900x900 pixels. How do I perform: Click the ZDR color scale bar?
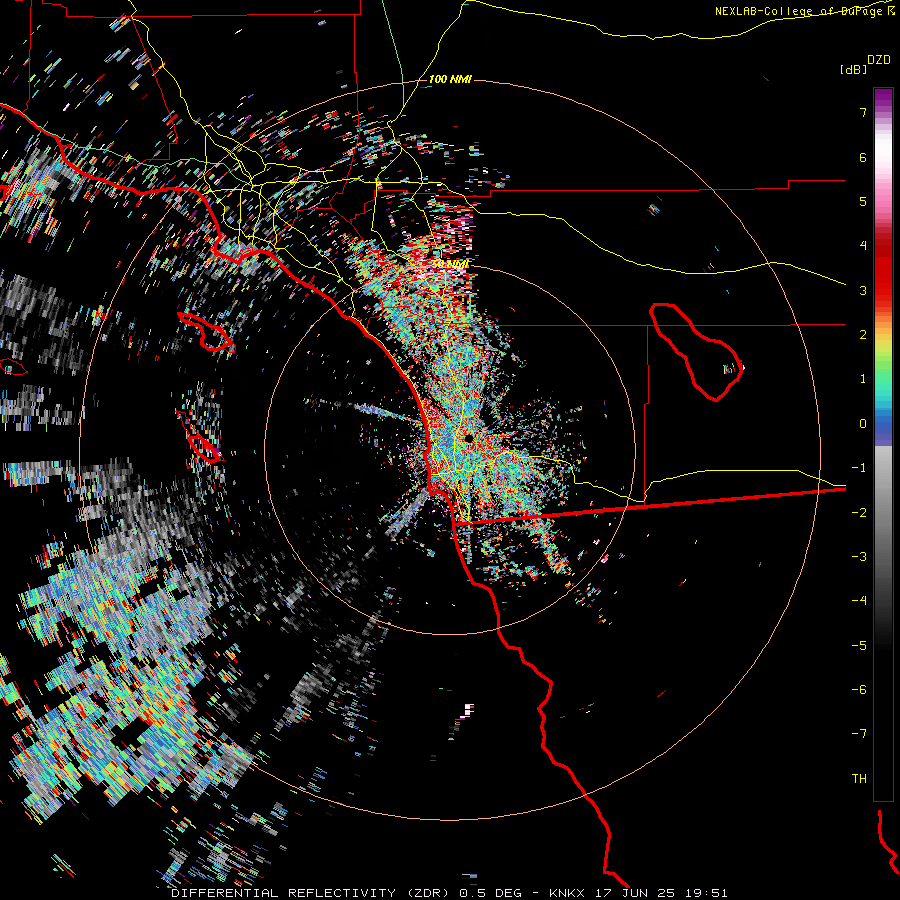pyautogui.click(x=883, y=444)
